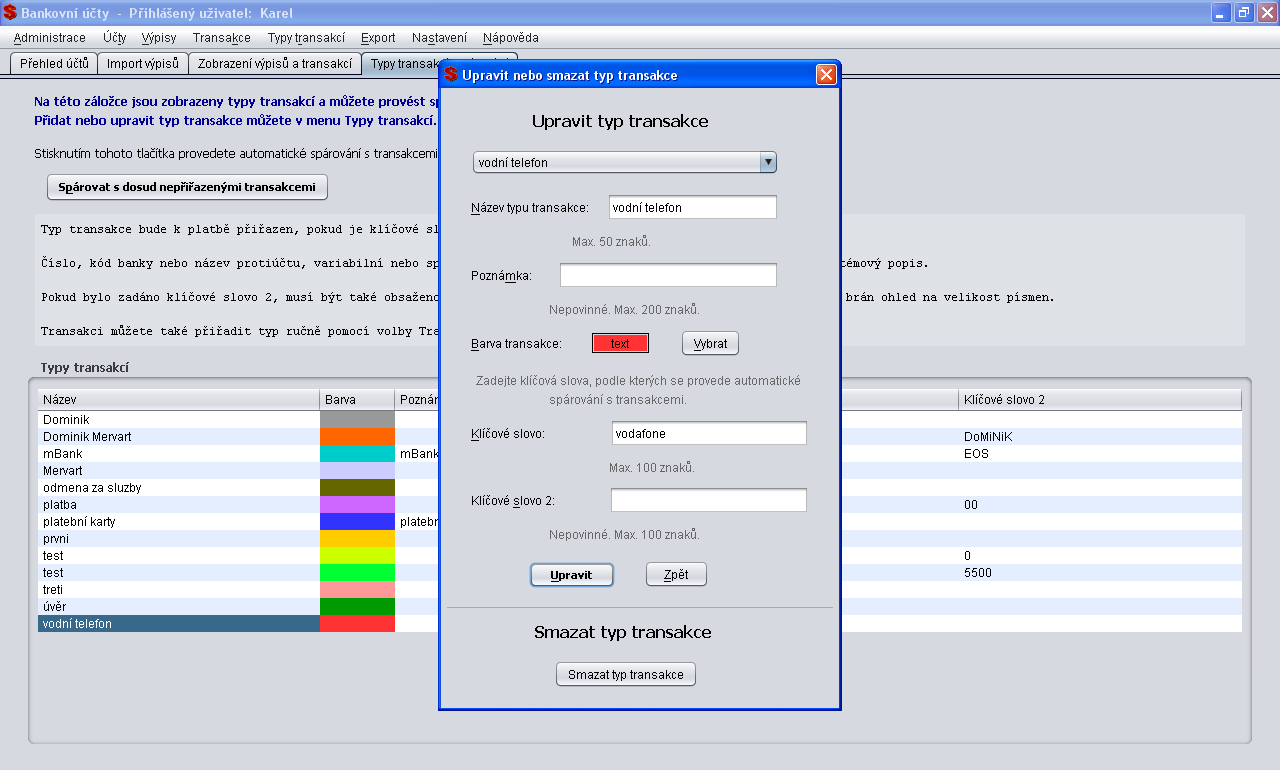
Task: Select the orange swatch in Dominik Mervart row
Action: coord(357,437)
